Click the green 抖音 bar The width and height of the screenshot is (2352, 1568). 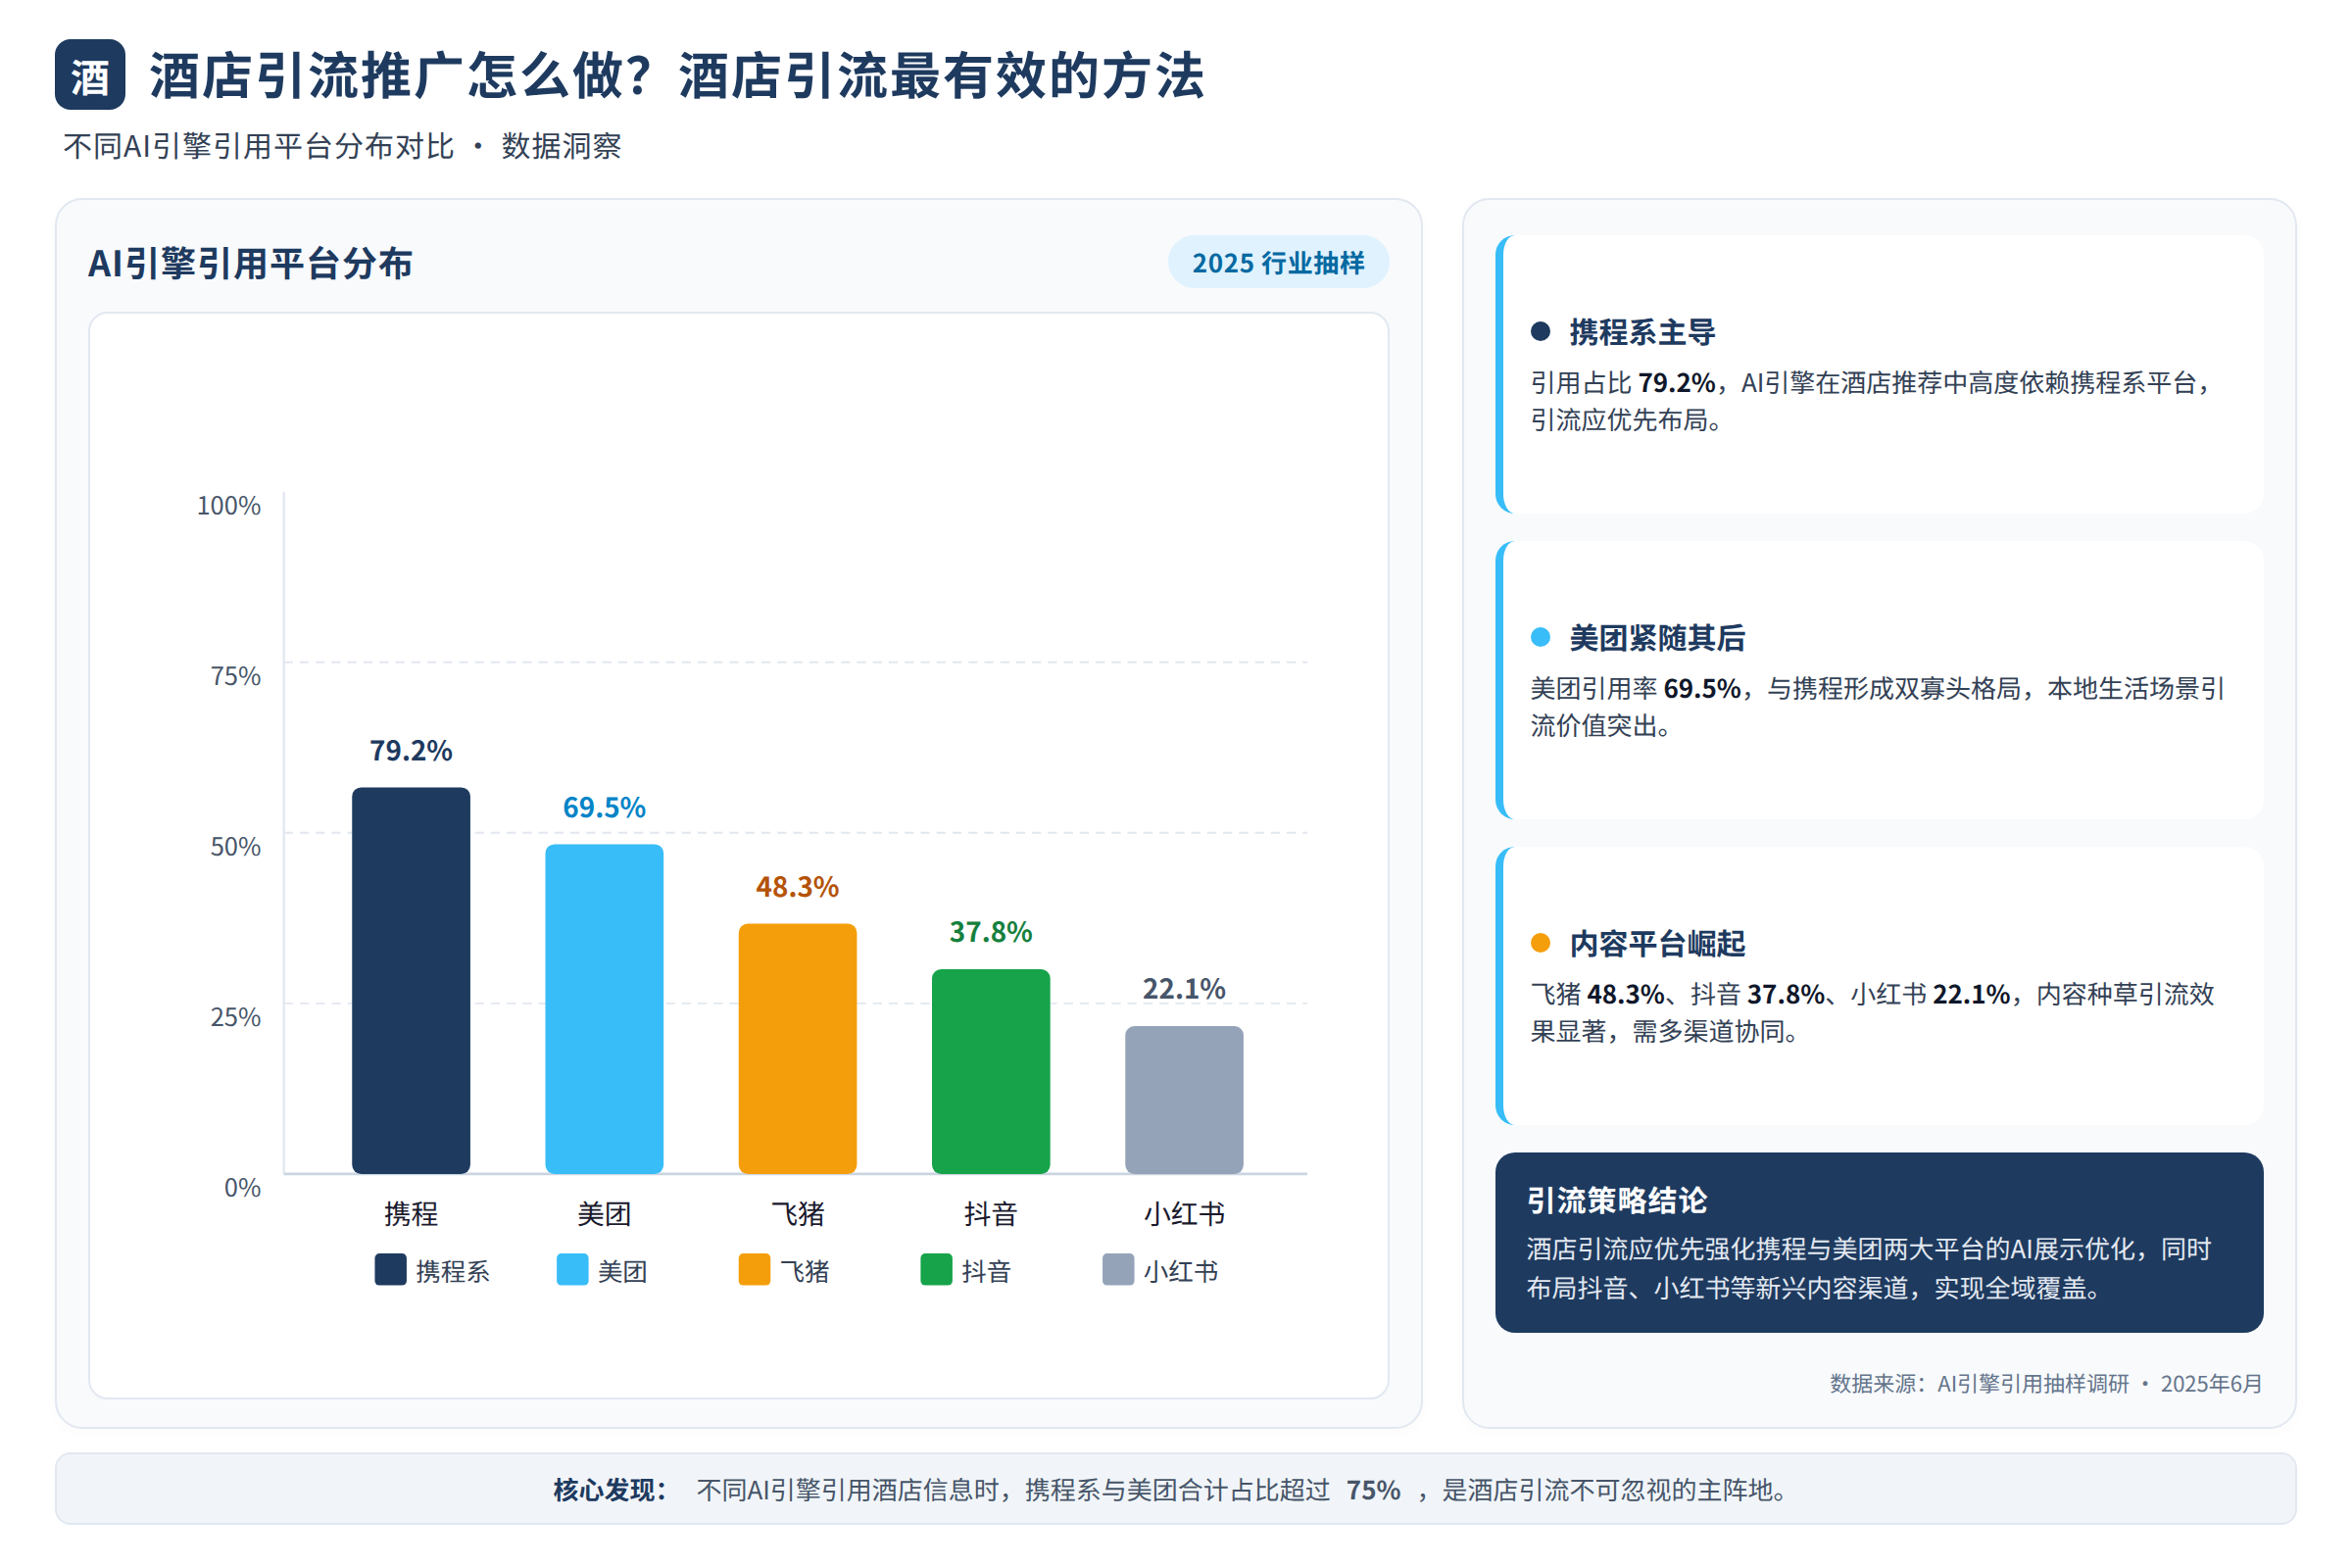pos(991,1071)
